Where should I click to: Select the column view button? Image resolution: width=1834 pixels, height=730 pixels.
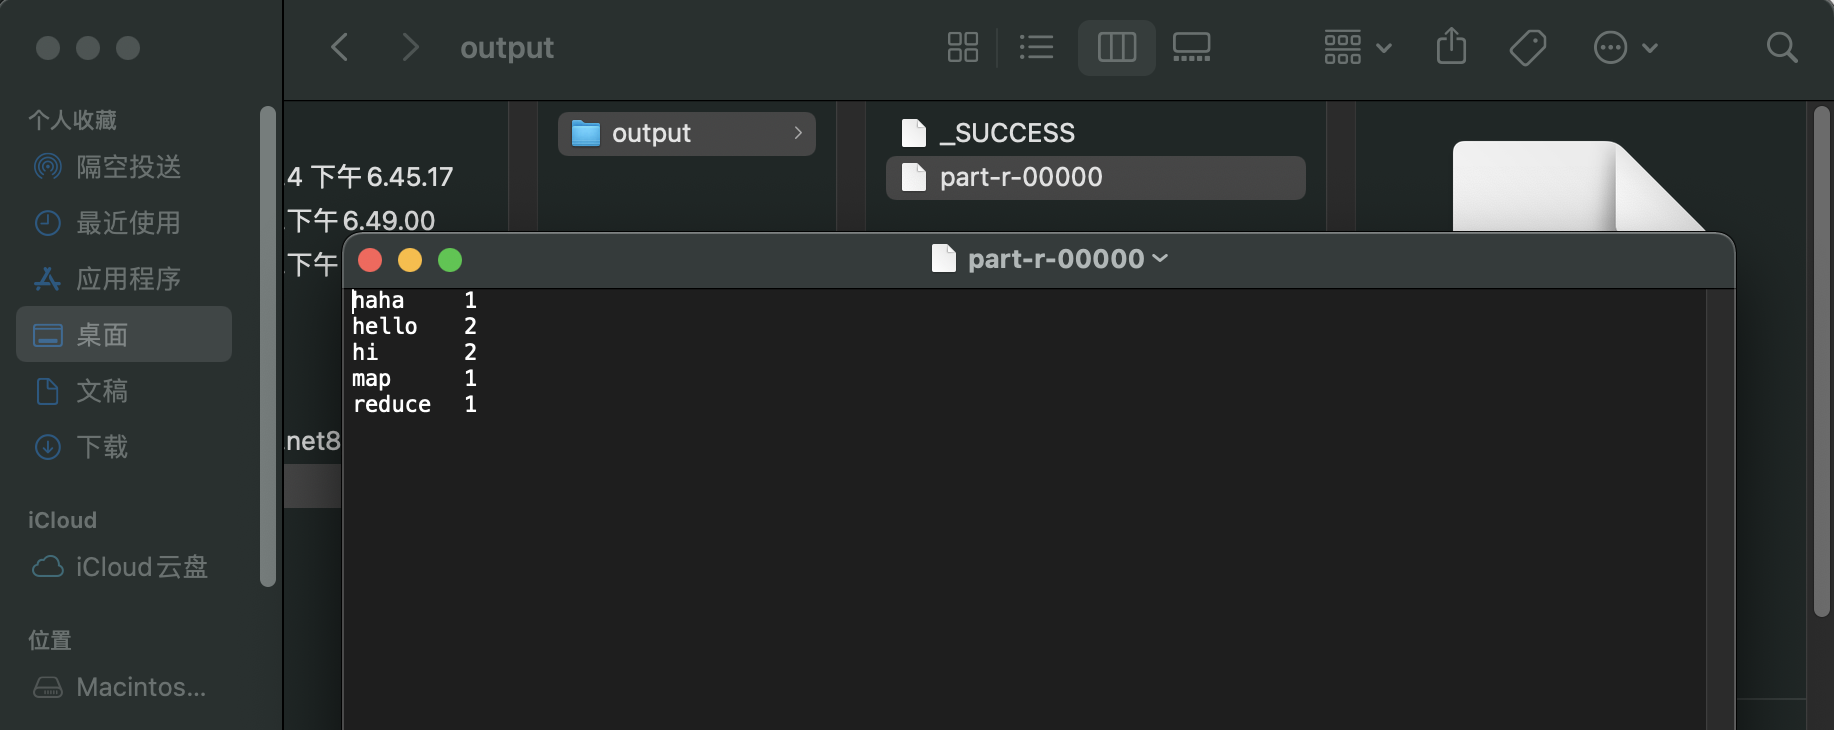point(1116,47)
